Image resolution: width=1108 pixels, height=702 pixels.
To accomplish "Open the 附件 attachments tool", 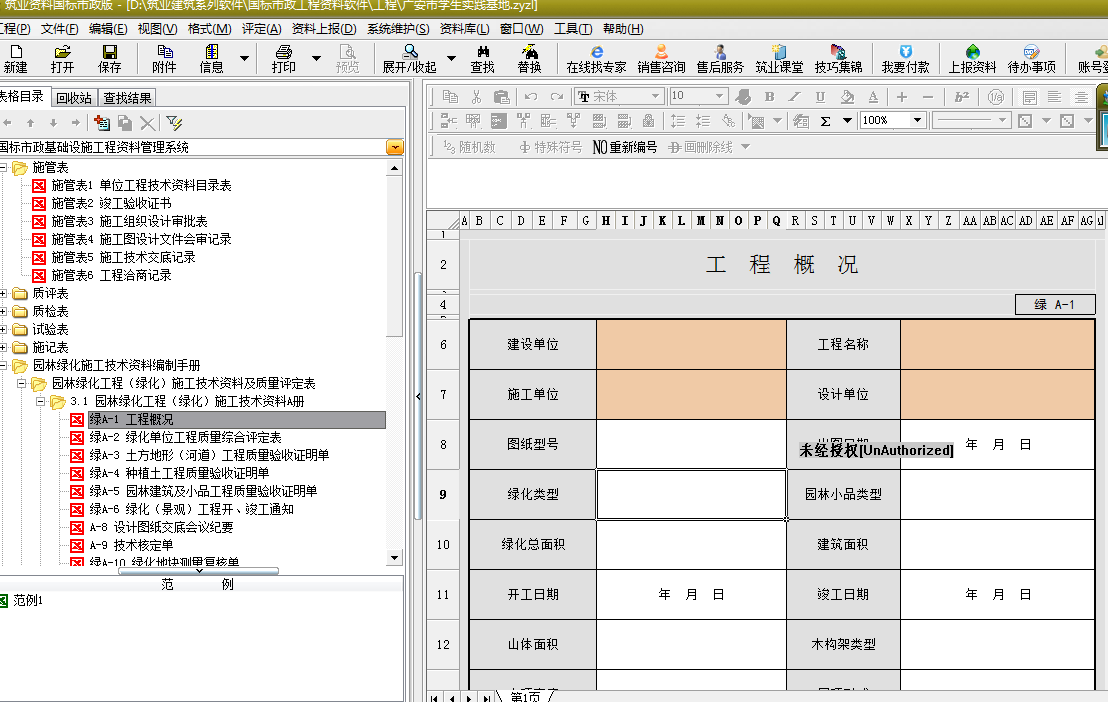I will 164,58.
